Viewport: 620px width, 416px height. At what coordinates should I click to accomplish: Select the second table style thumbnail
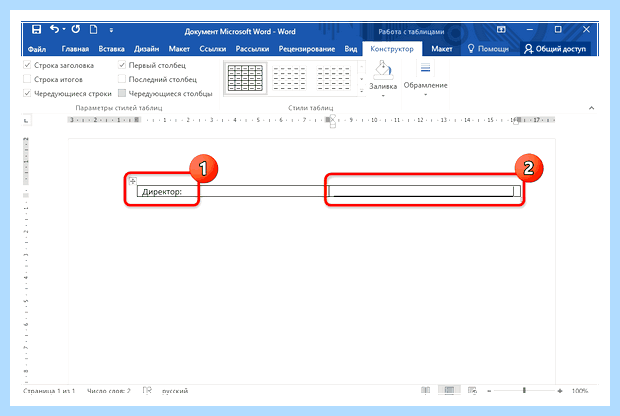[x=289, y=78]
